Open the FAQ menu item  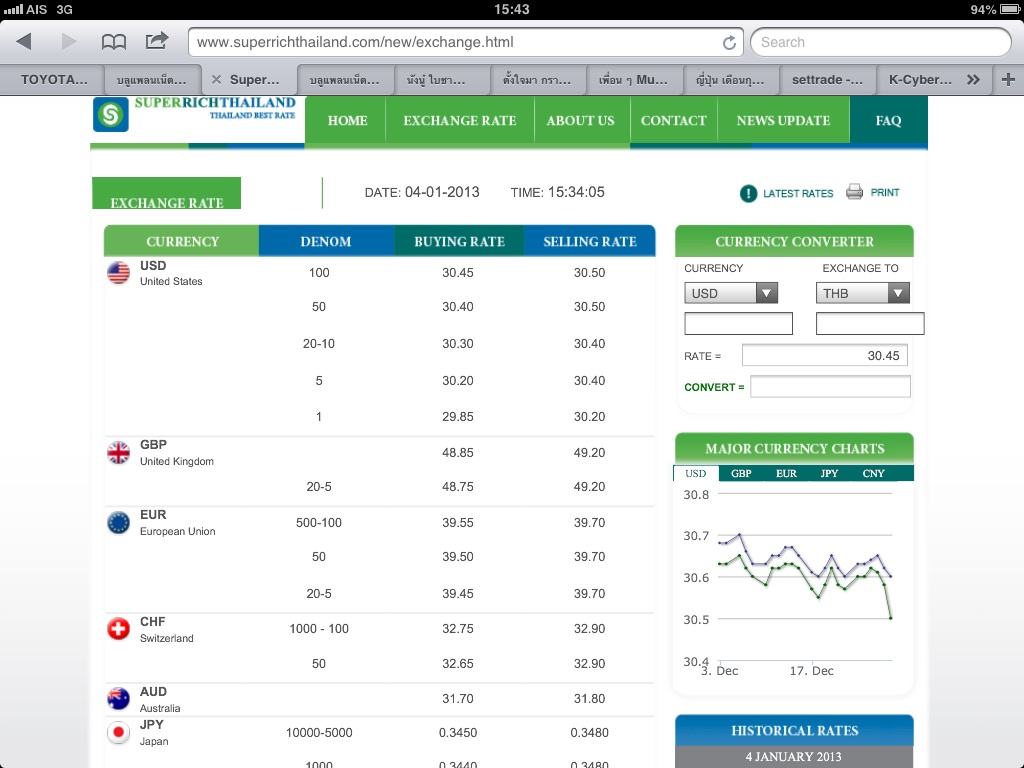888,120
